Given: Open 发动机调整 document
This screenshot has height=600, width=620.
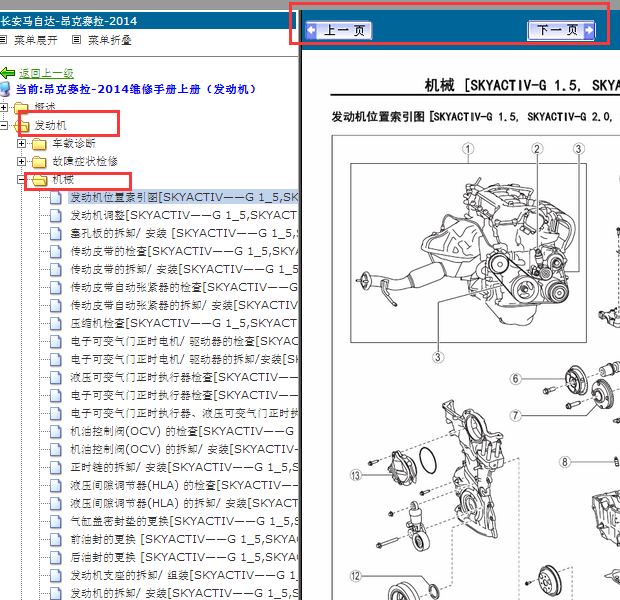Looking at the screenshot, I should pyautogui.click(x=184, y=215).
